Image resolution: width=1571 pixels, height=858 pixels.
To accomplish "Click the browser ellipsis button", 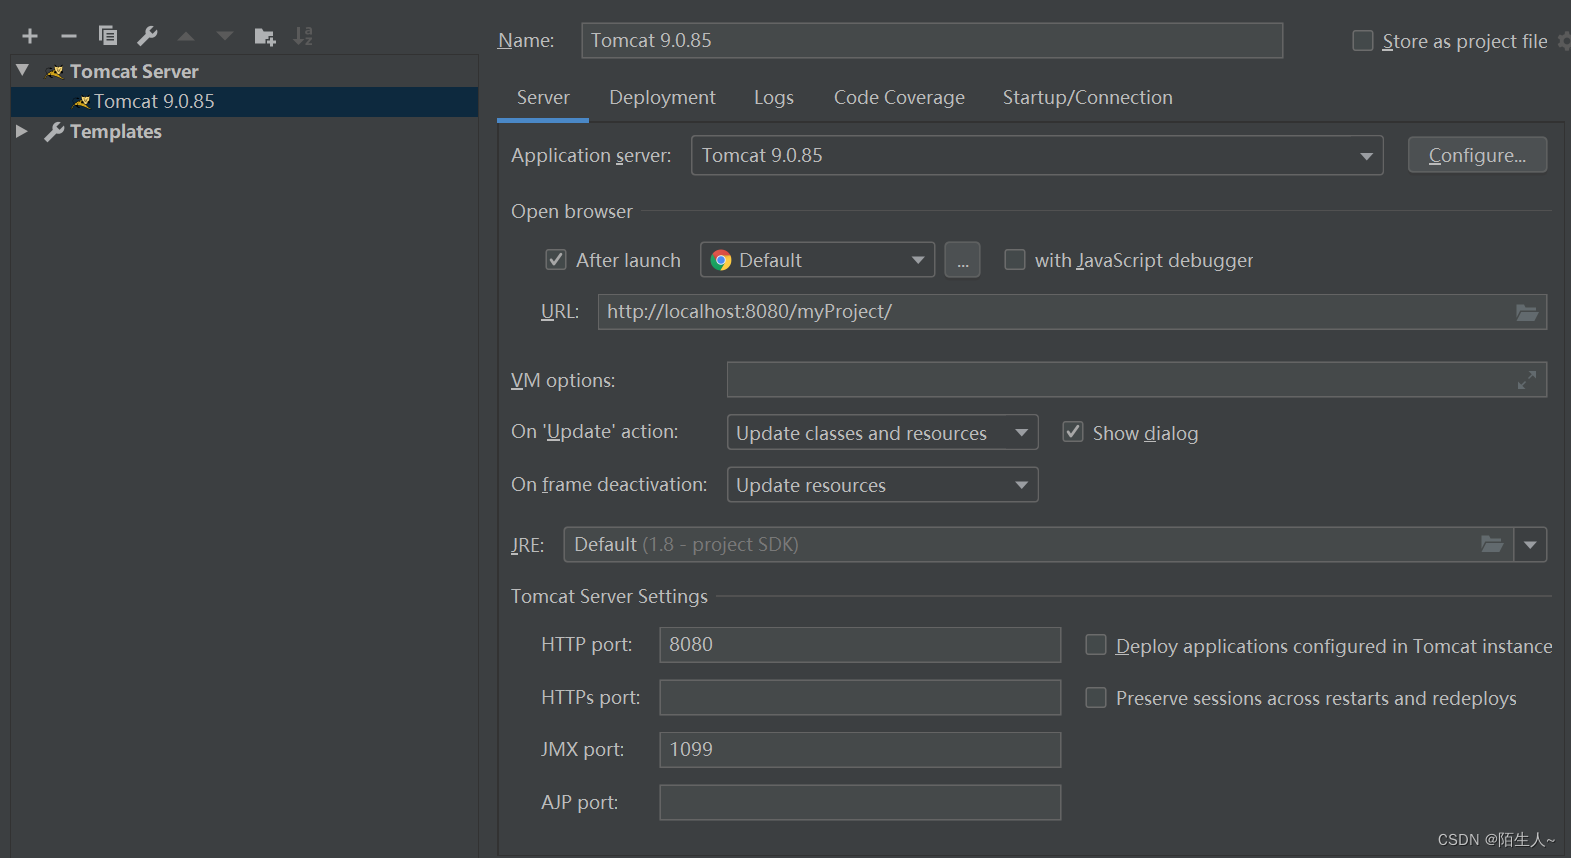I will [962, 260].
